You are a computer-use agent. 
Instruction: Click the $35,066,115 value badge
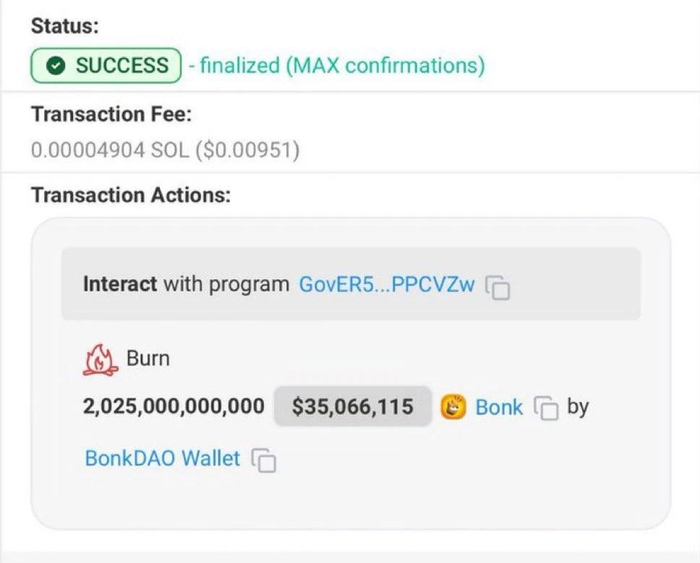352,407
